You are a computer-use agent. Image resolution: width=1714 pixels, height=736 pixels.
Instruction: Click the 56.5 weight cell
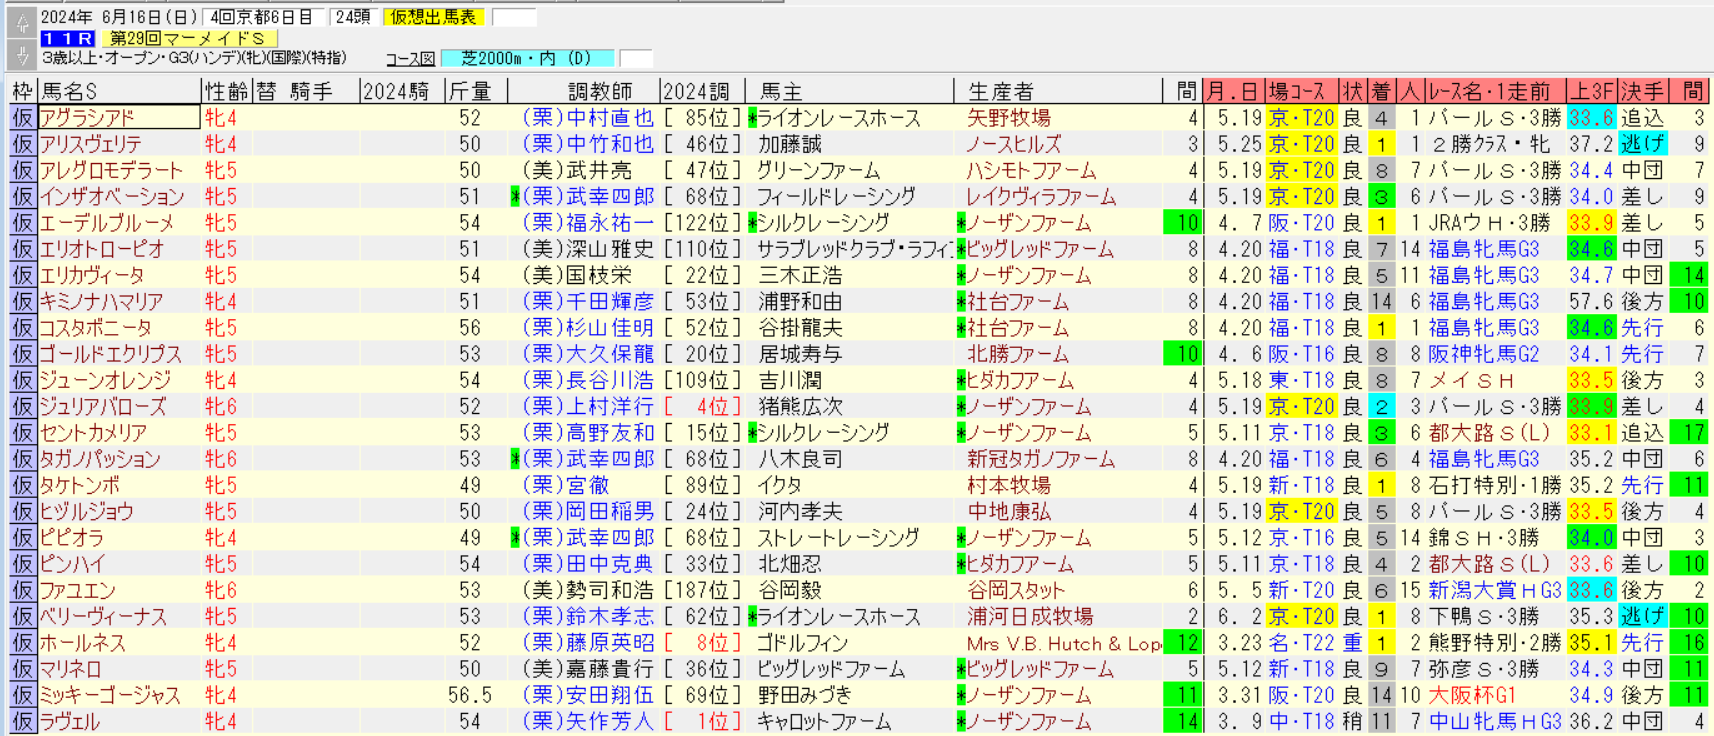pyautogui.click(x=469, y=695)
